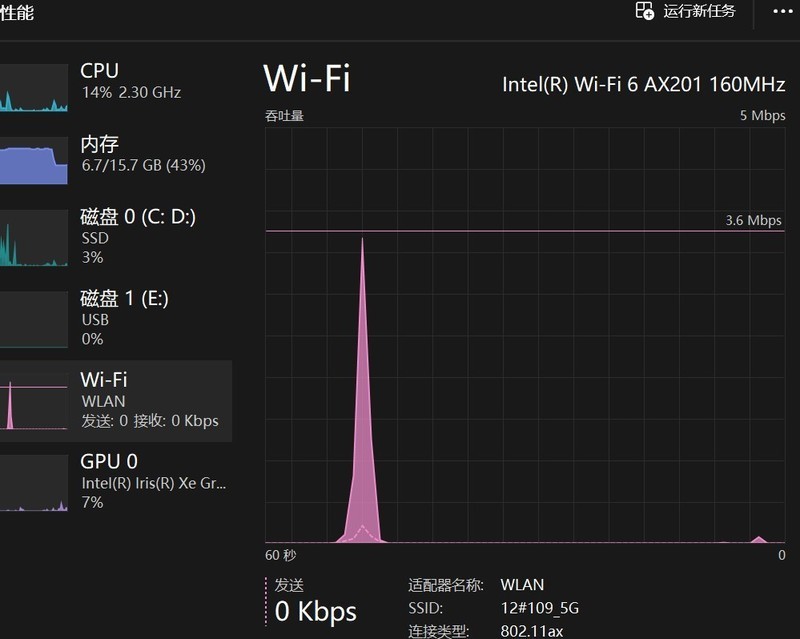Image resolution: width=800 pixels, height=639 pixels.
Task: Click the 运行新任务 button label
Action: coord(699,11)
